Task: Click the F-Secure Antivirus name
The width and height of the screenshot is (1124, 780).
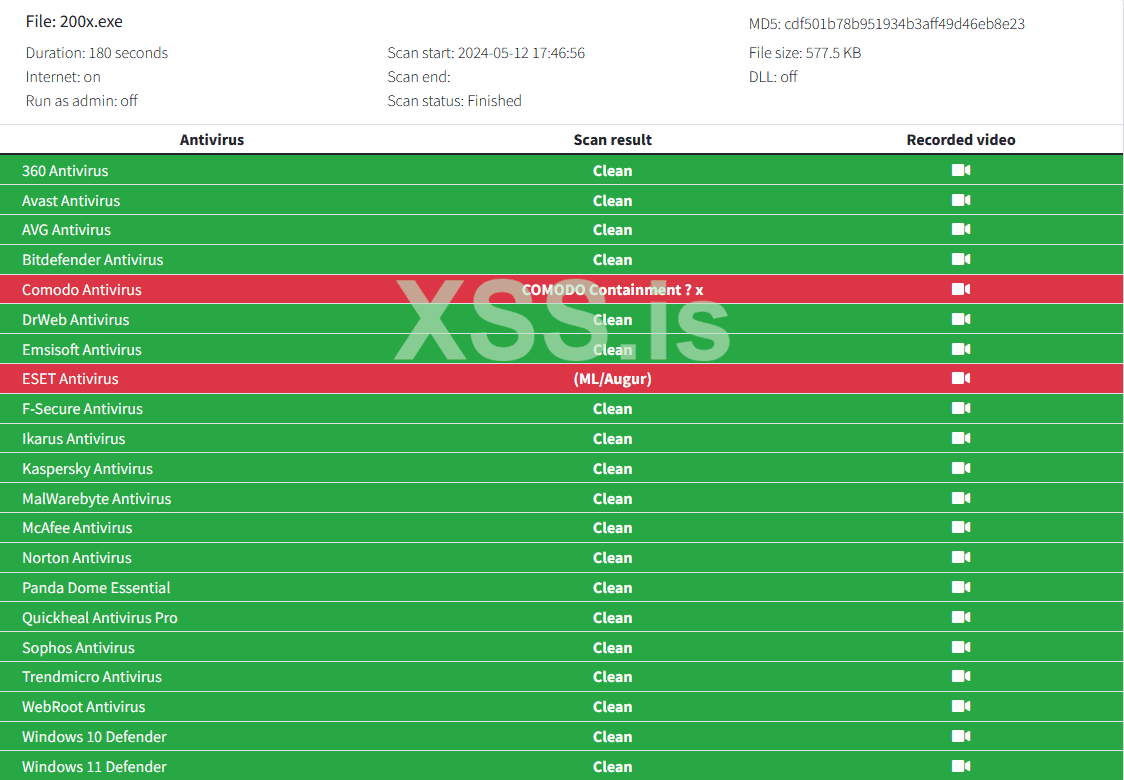Action: point(82,409)
